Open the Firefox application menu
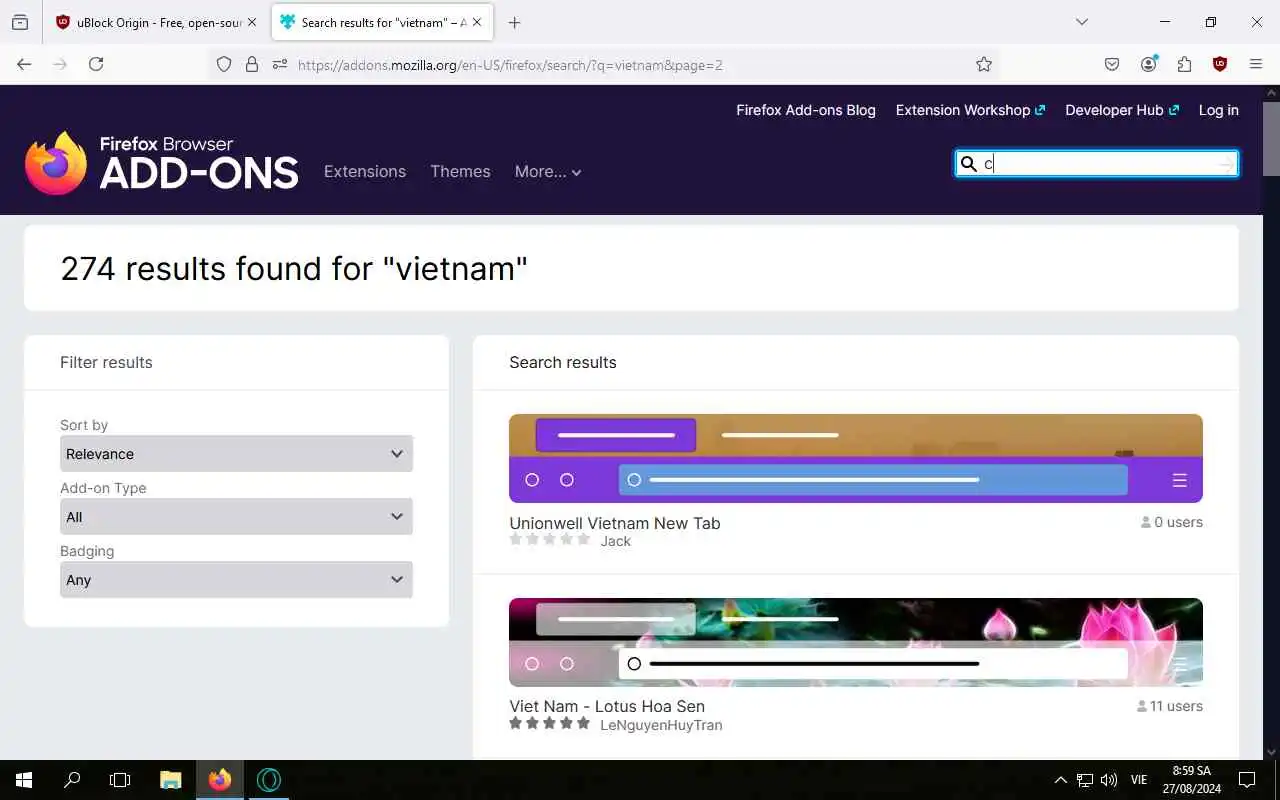Image resolution: width=1280 pixels, height=800 pixels. (1256, 64)
